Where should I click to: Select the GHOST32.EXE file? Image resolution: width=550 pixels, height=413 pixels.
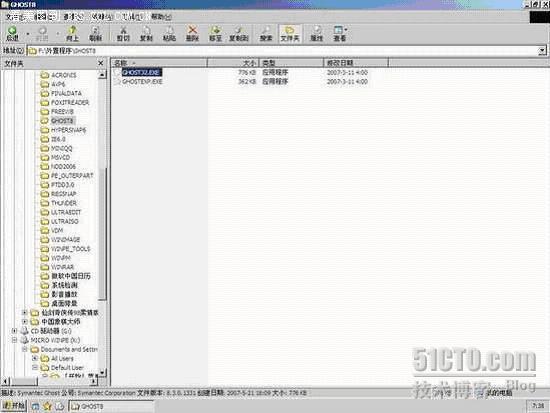141,72
